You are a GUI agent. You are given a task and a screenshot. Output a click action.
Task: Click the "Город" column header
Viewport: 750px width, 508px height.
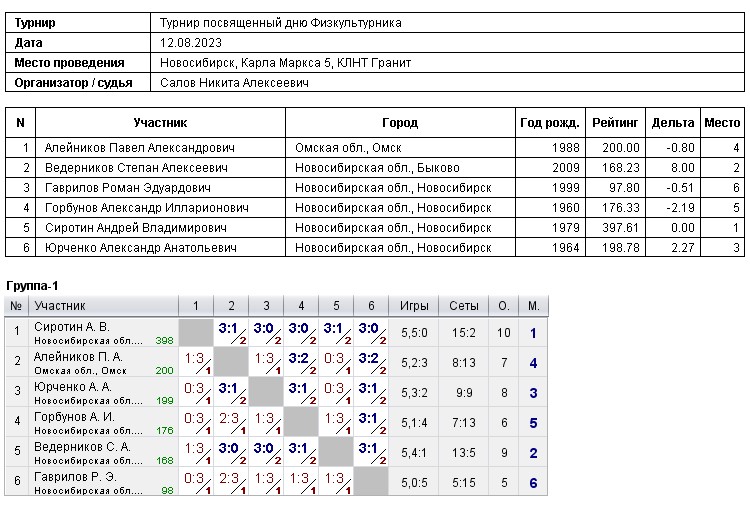coord(400,123)
